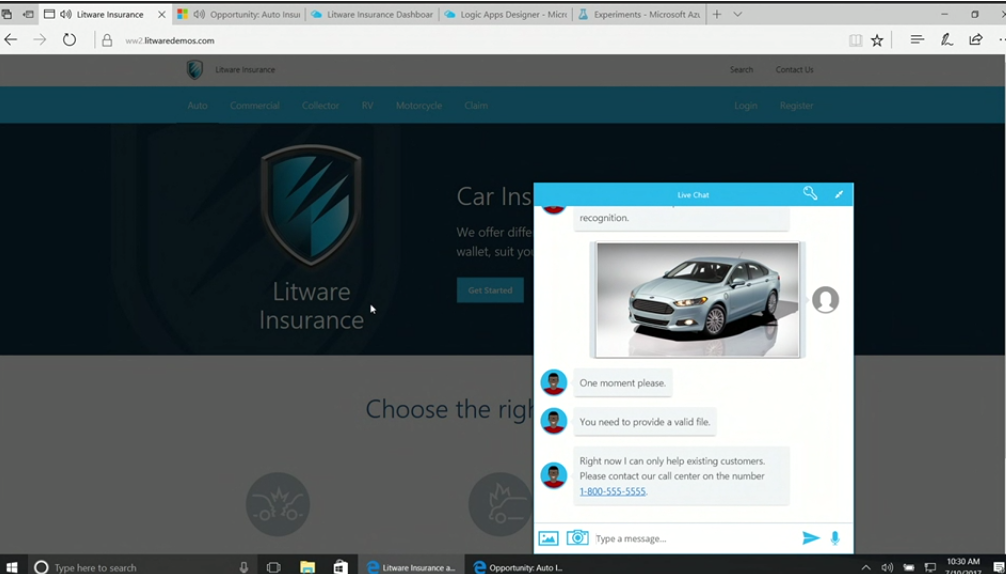Select the Collector navigation item
The height and width of the screenshot is (574, 1006).
point(320,105)
